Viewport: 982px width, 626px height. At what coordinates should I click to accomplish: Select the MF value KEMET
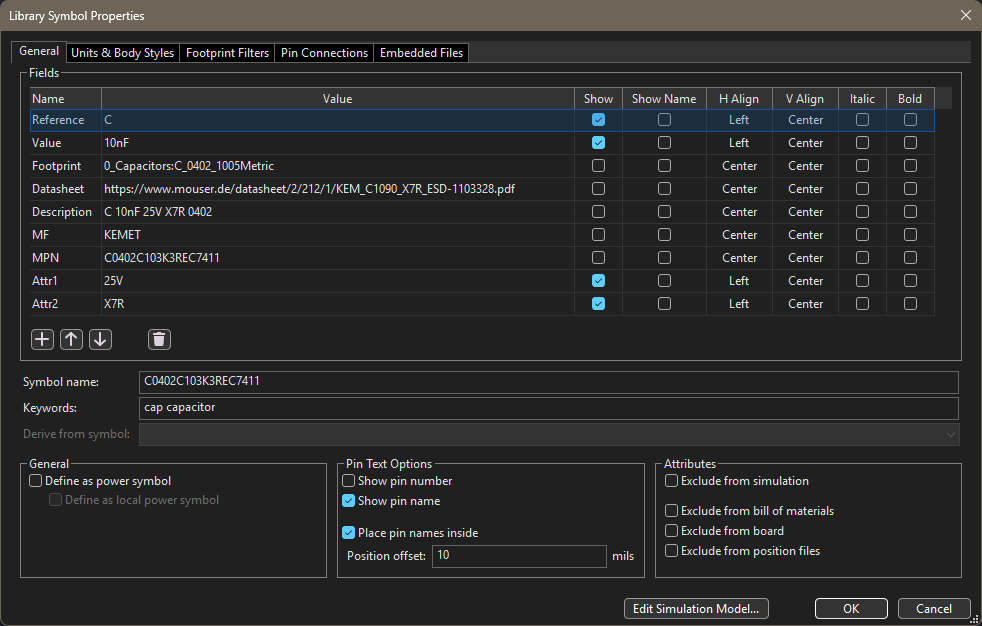click(338, 235)
